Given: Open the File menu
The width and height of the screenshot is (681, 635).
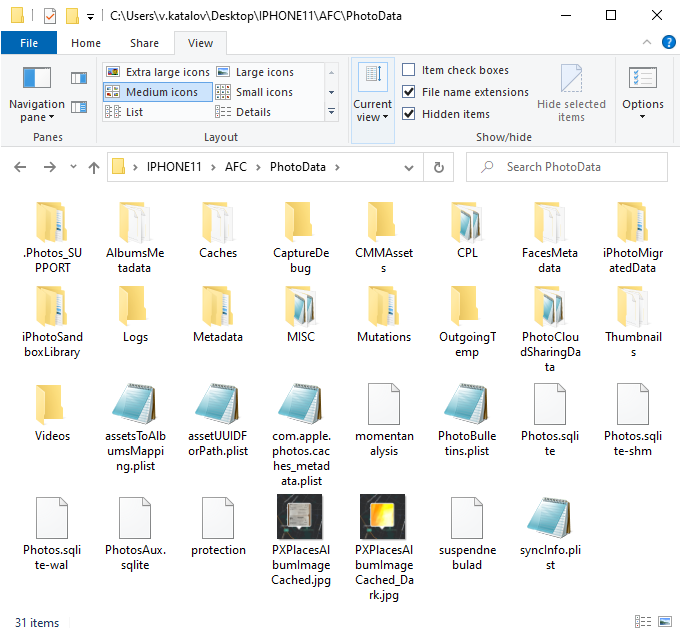Looking at the screenshot, I should tap(29, 43).
